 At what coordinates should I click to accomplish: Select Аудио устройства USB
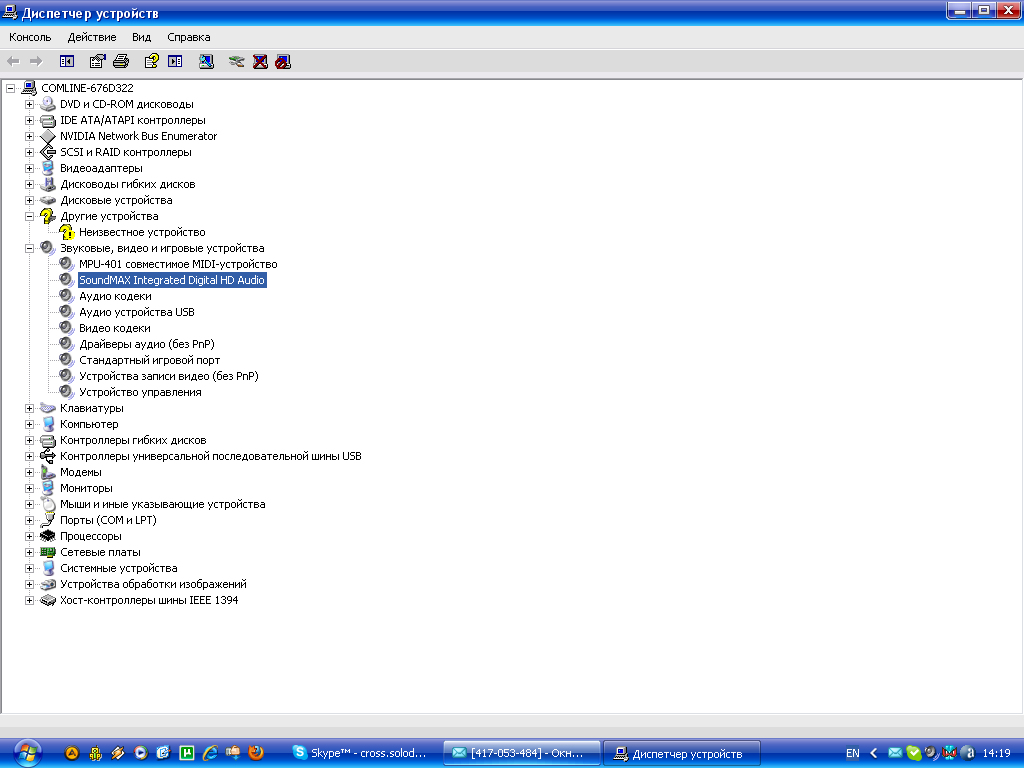pyautogui.click(x=137, y=312)
